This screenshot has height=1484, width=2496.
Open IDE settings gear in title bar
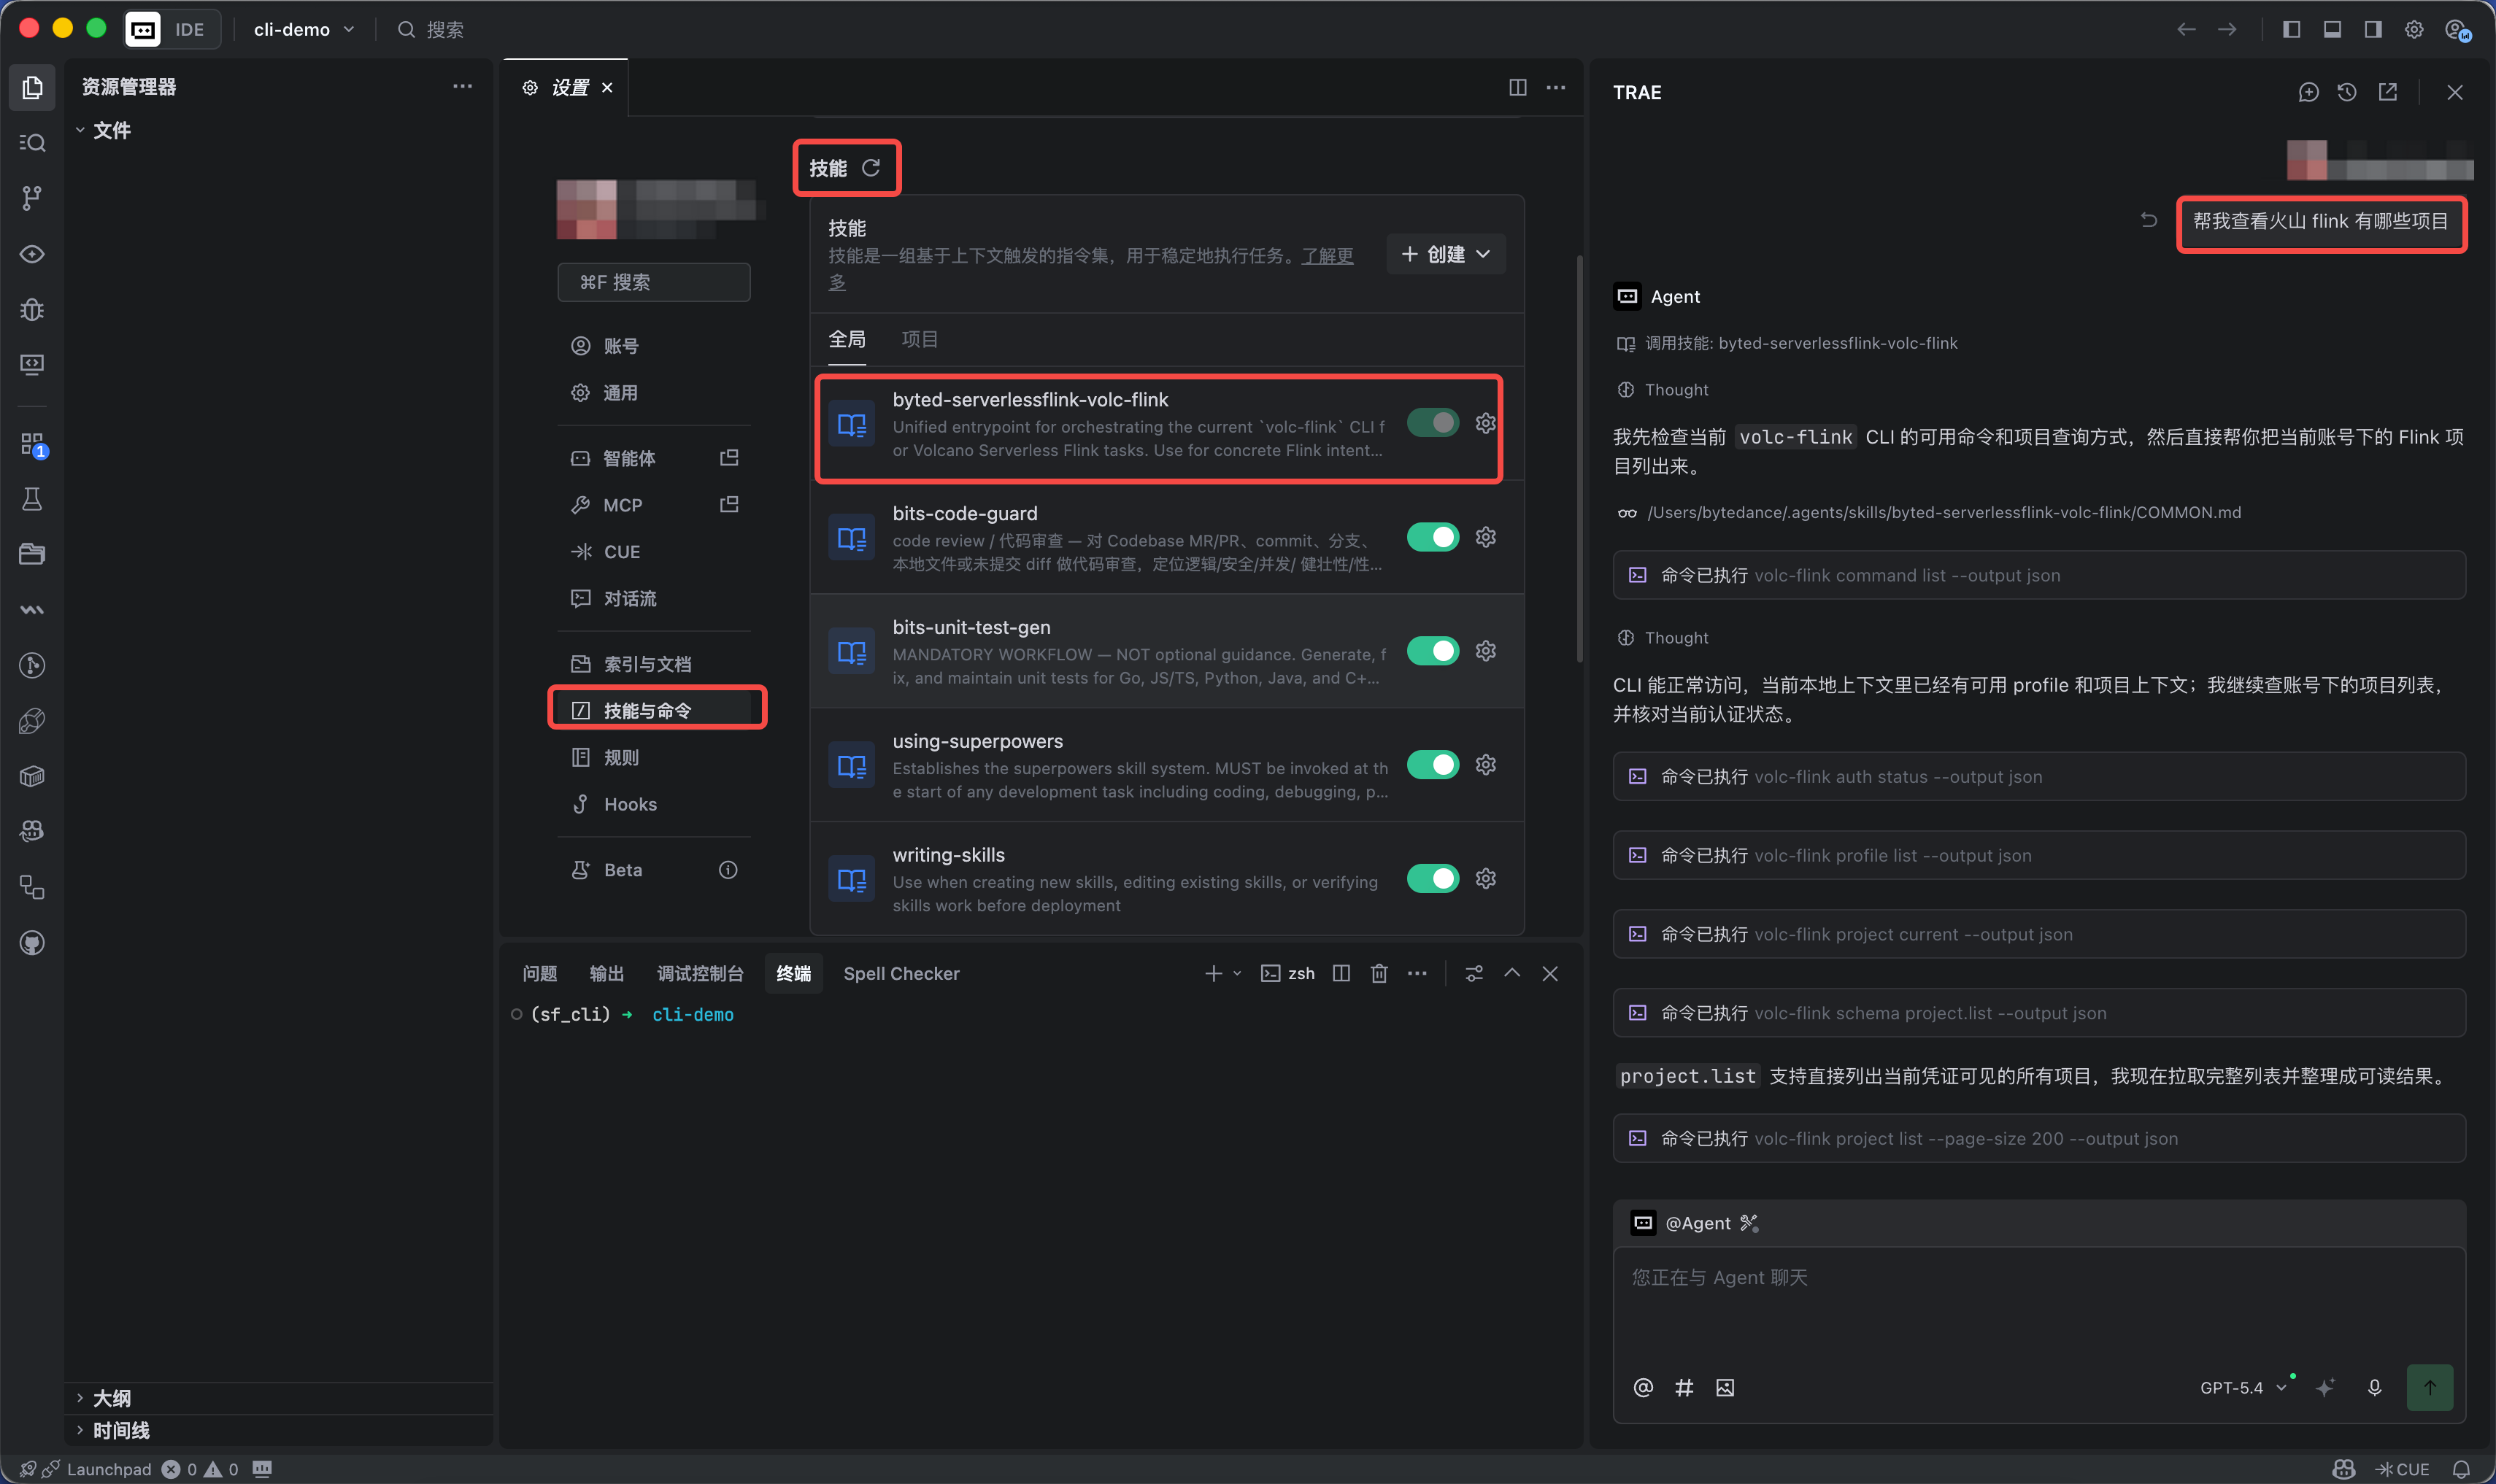point(2414,29)
